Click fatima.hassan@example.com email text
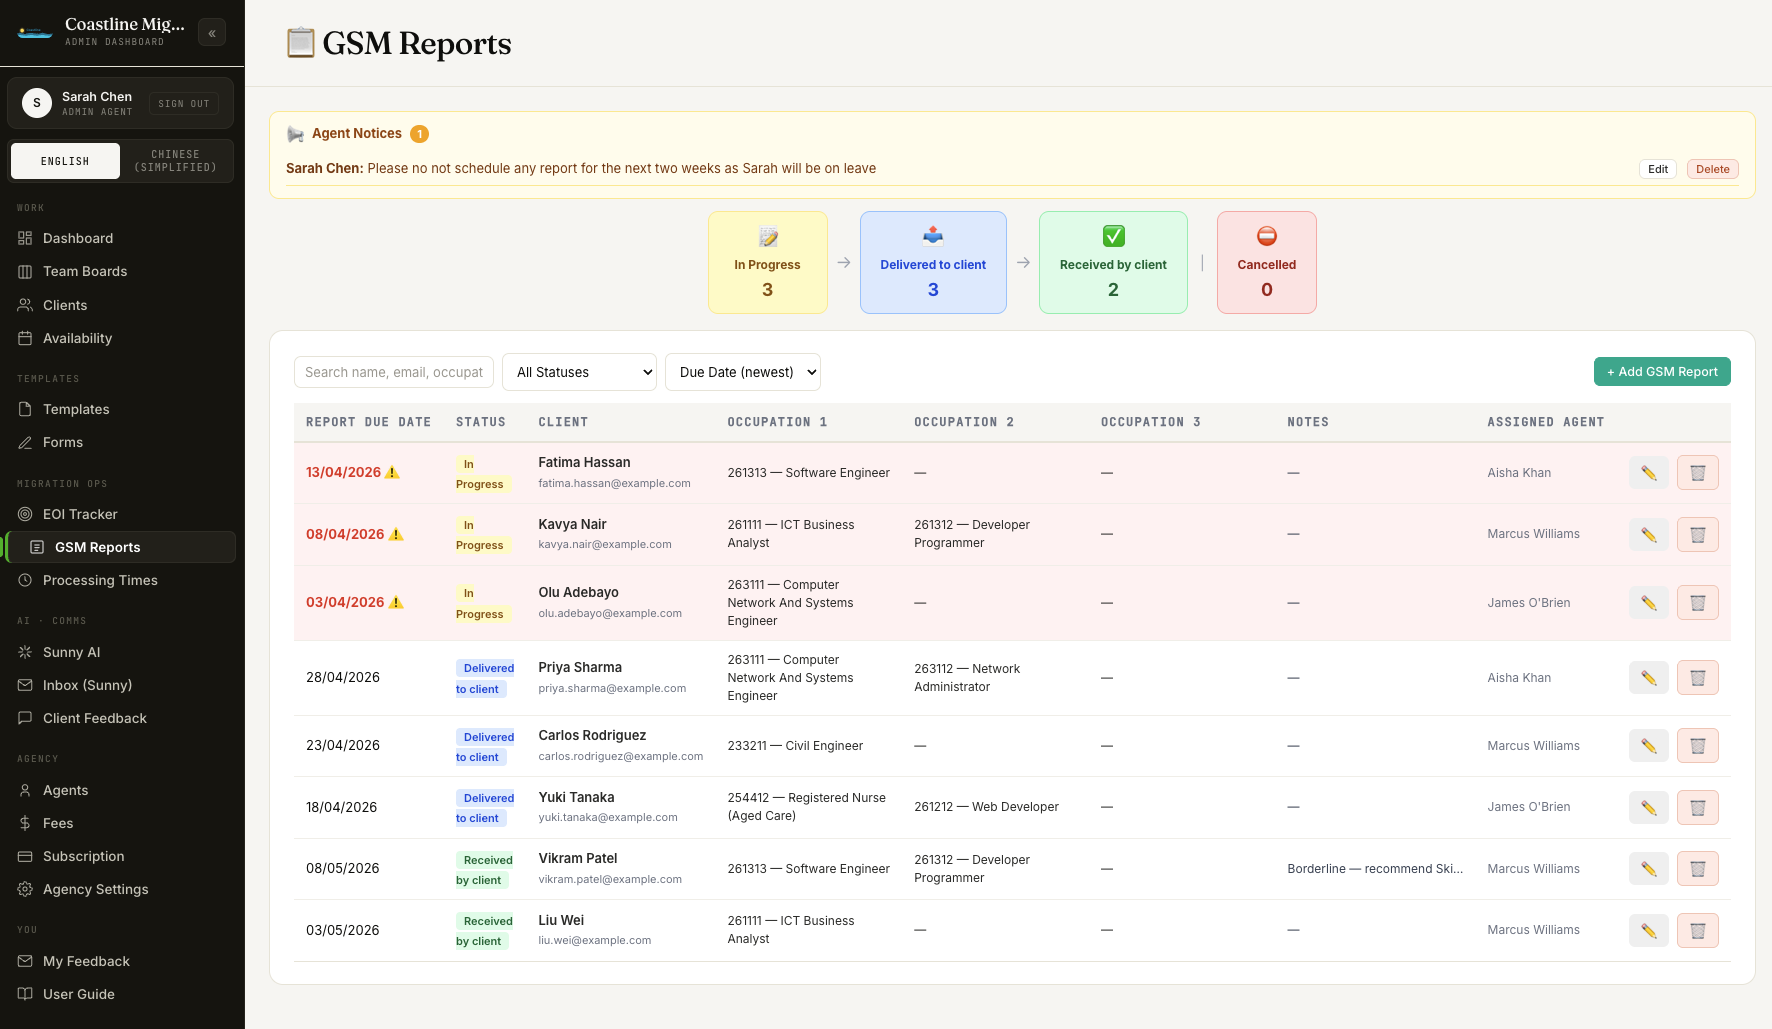Image resolution: width=1772 pixels, height=1029 pixels. coord(614,483)
